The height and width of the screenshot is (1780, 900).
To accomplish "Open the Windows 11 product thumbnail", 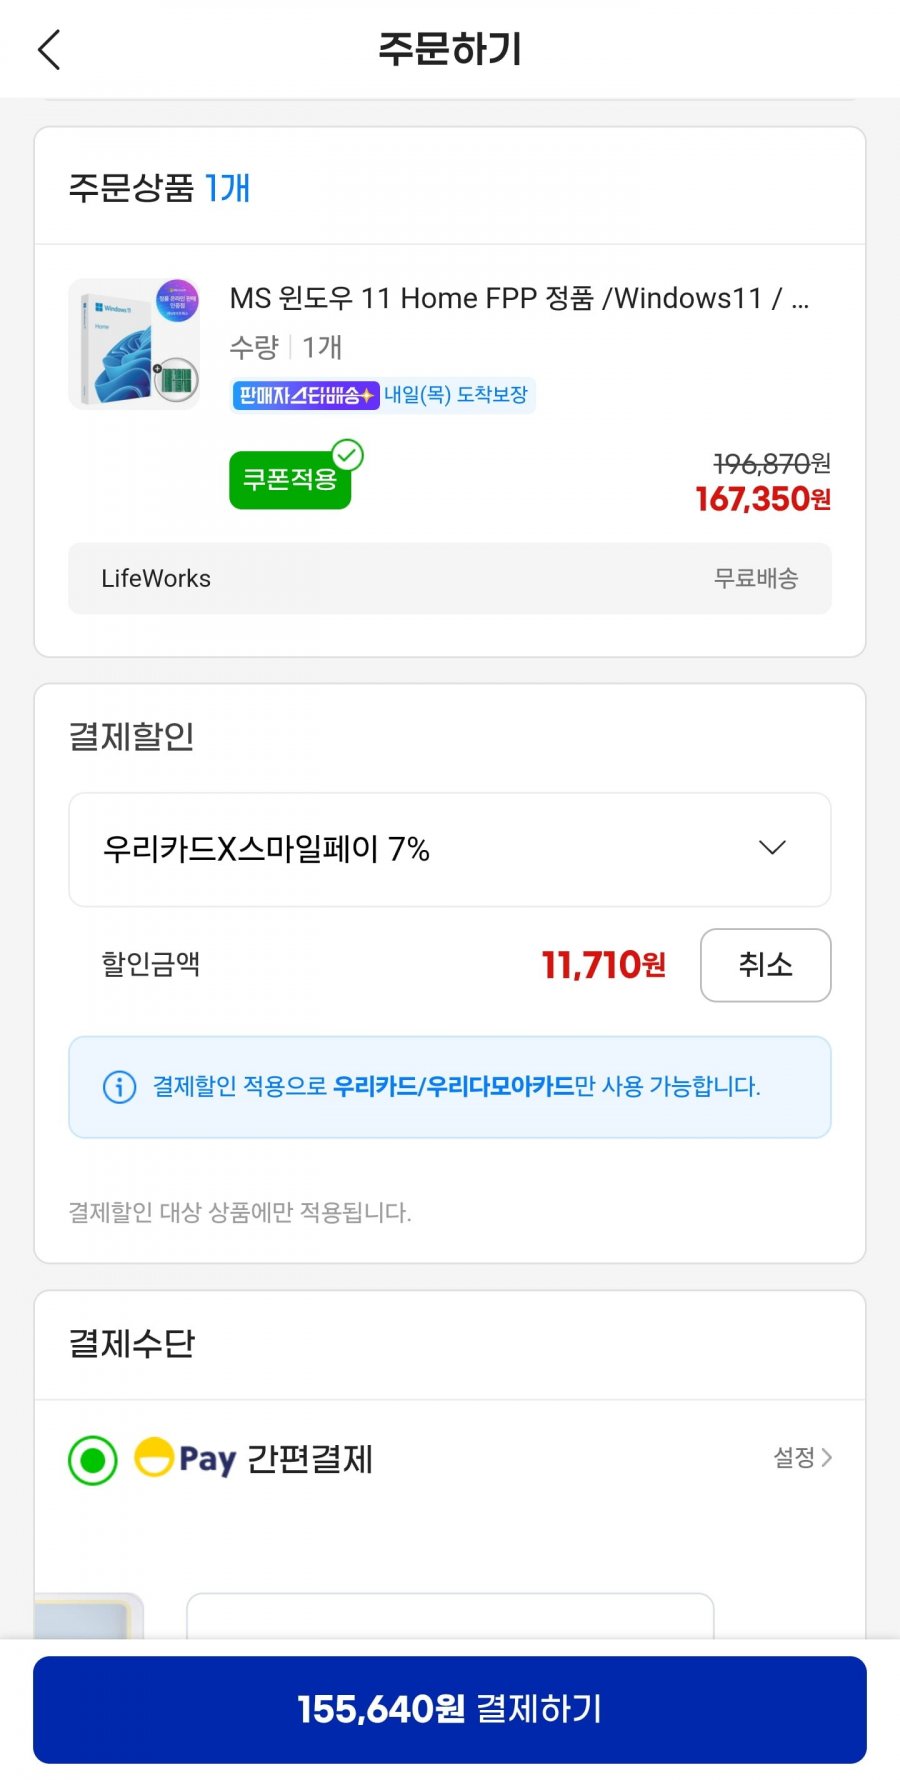I will point(134,344).
